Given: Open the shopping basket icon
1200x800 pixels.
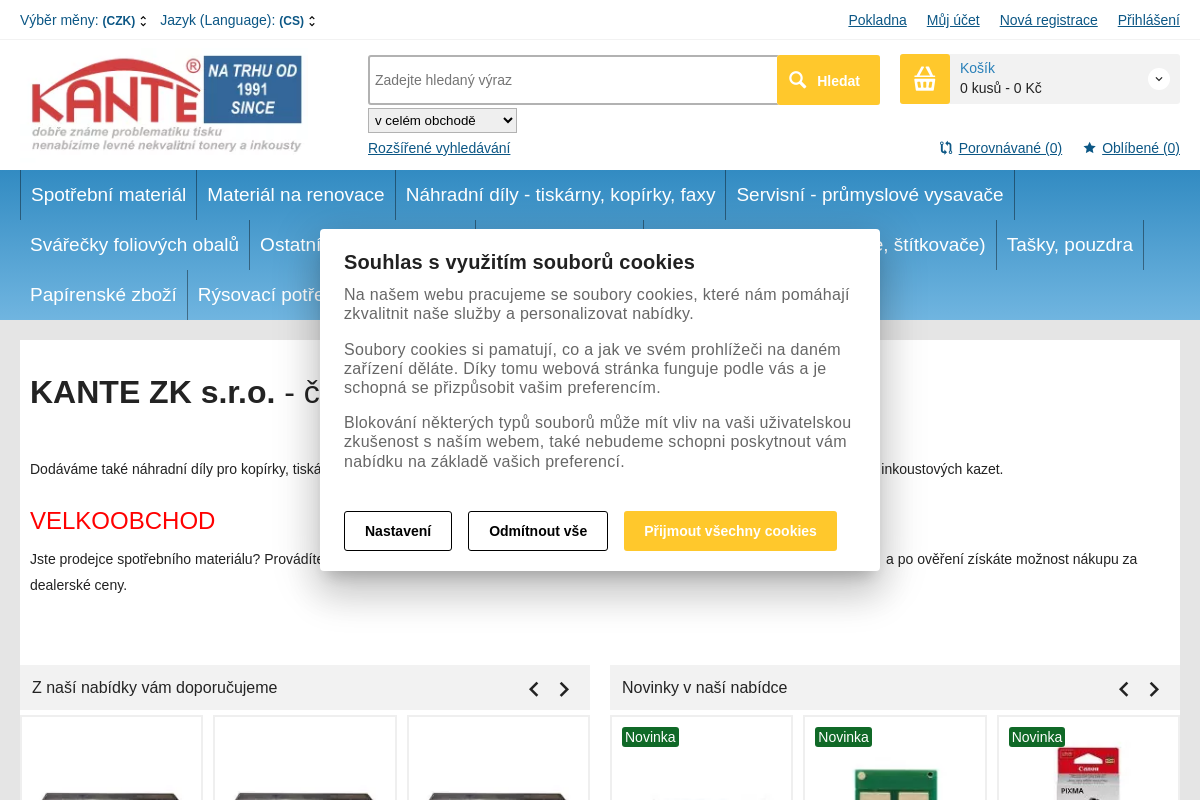Looking at the screenshot, I should pos(925,79).
